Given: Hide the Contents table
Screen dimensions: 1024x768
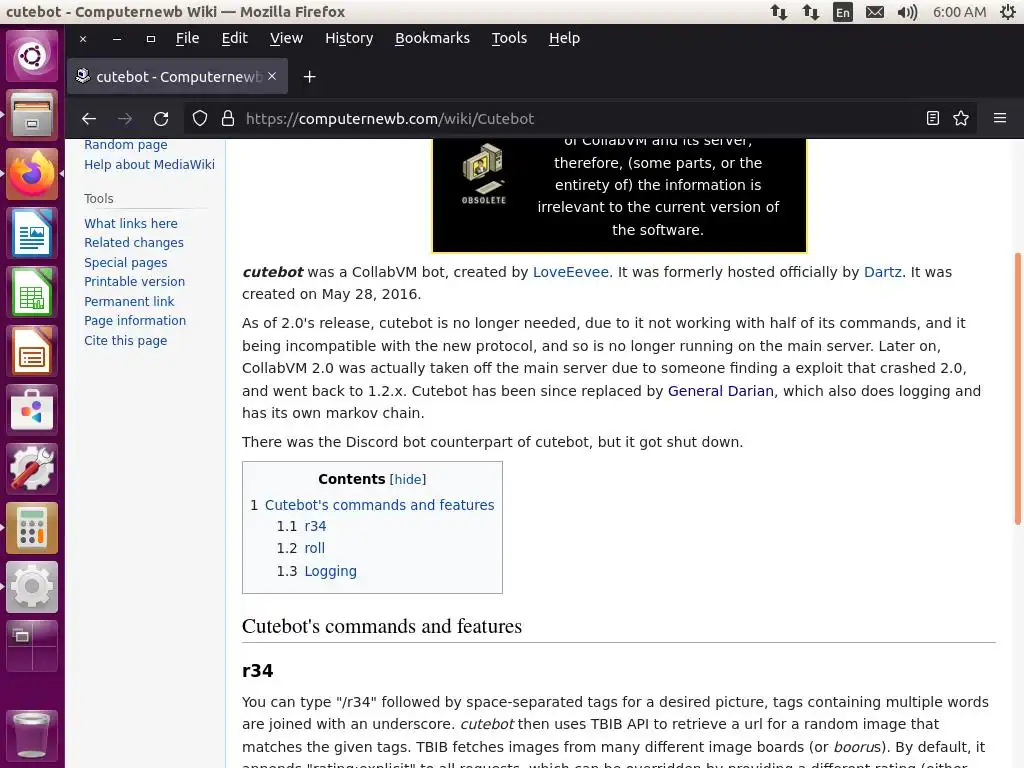Looking at the screenshot, I should tap(408, 479).
